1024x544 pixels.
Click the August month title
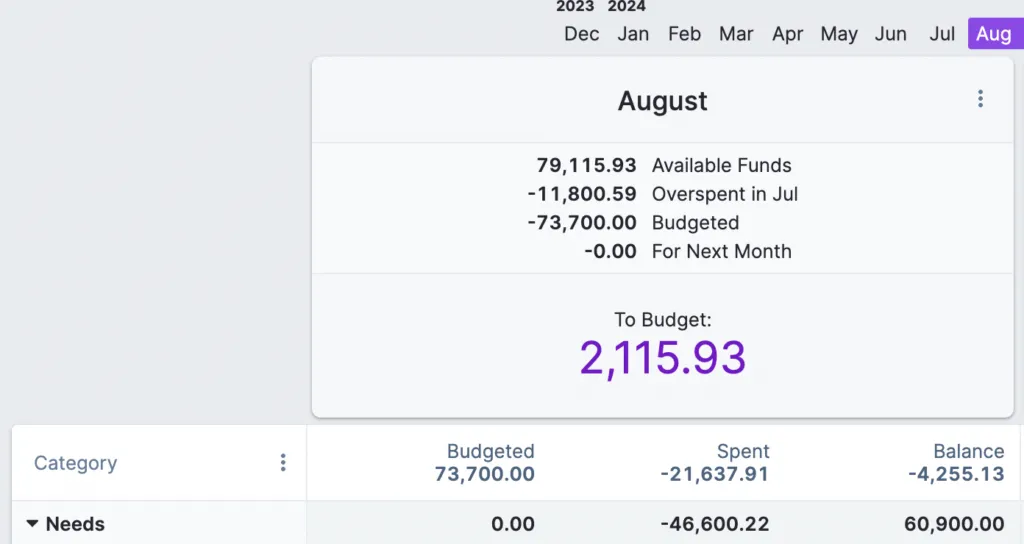(662, 101)
